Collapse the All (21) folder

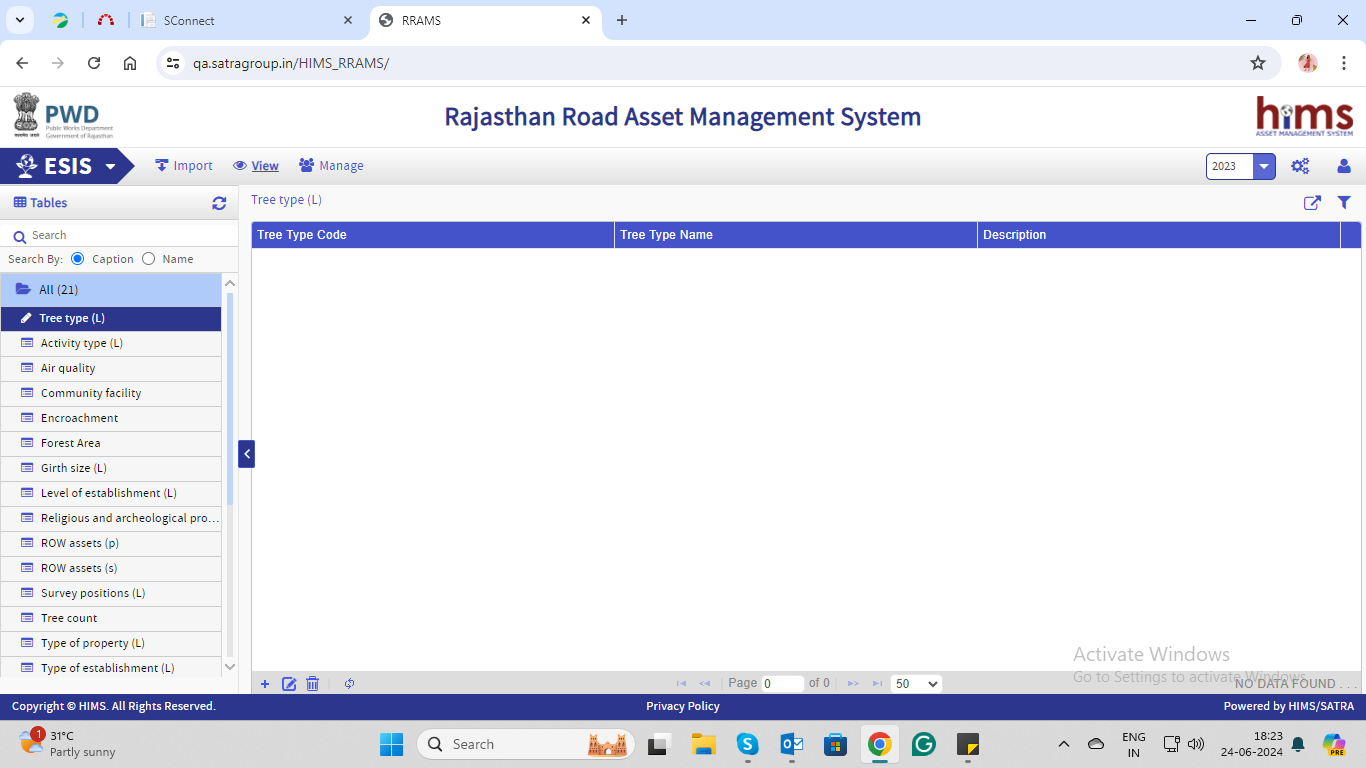tap(110, 290)
